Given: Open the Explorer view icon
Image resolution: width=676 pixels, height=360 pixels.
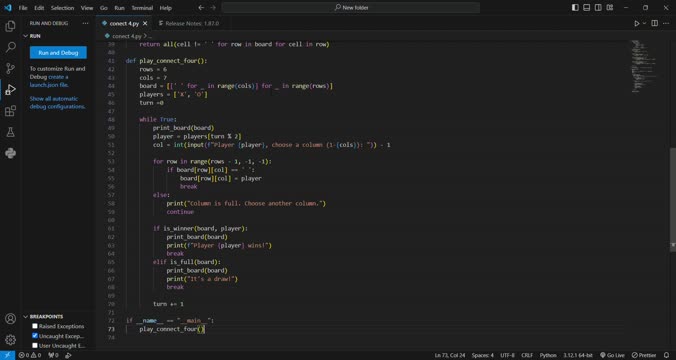Looking at the screenshot, I should (x=10, y=26).
